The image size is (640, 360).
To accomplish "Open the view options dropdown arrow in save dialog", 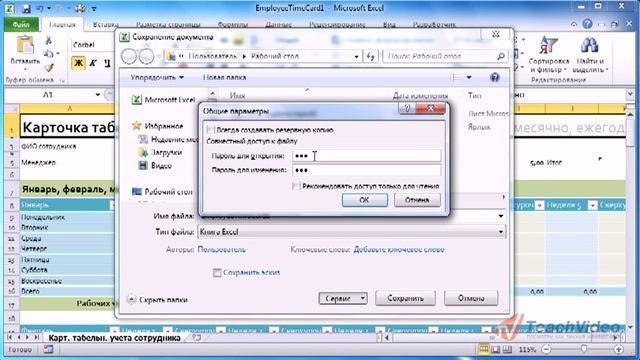I will click(x=469, y=77).
